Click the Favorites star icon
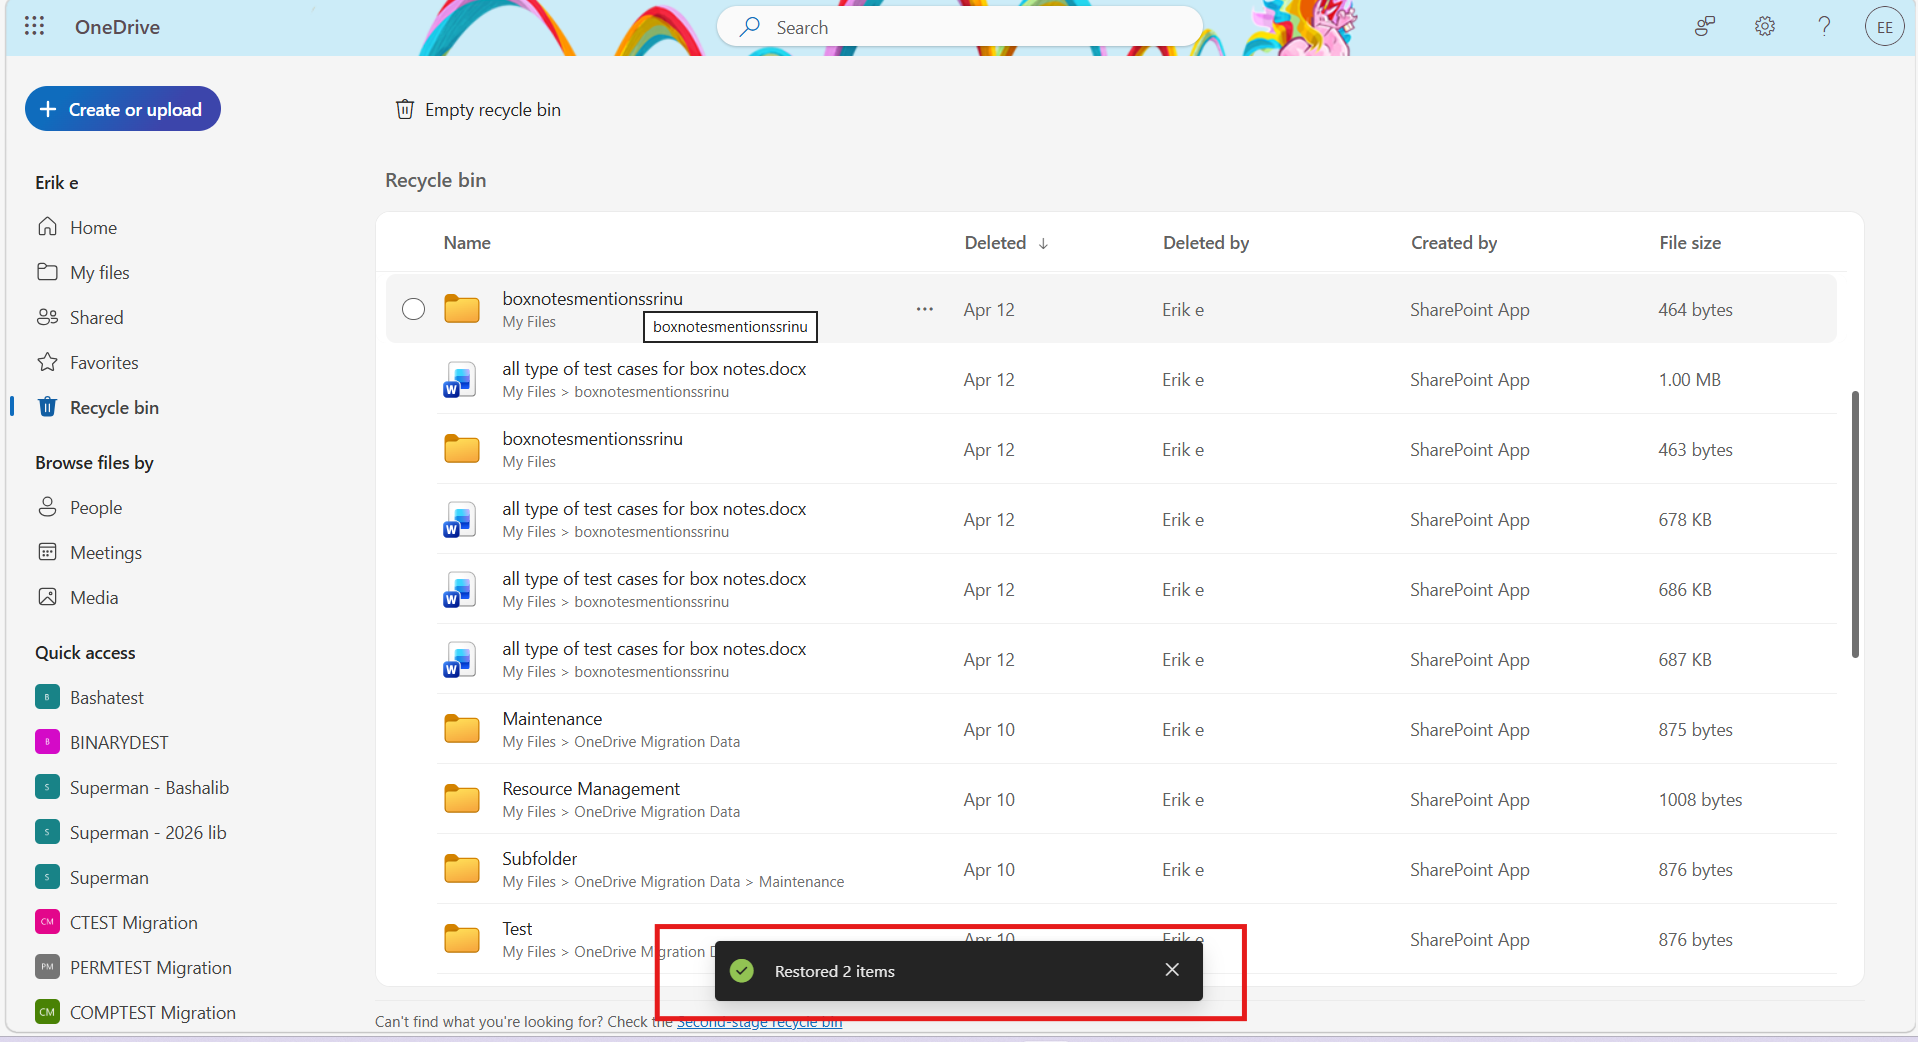The width and height of the screenshot is (1918, 1042). point(47,362)
